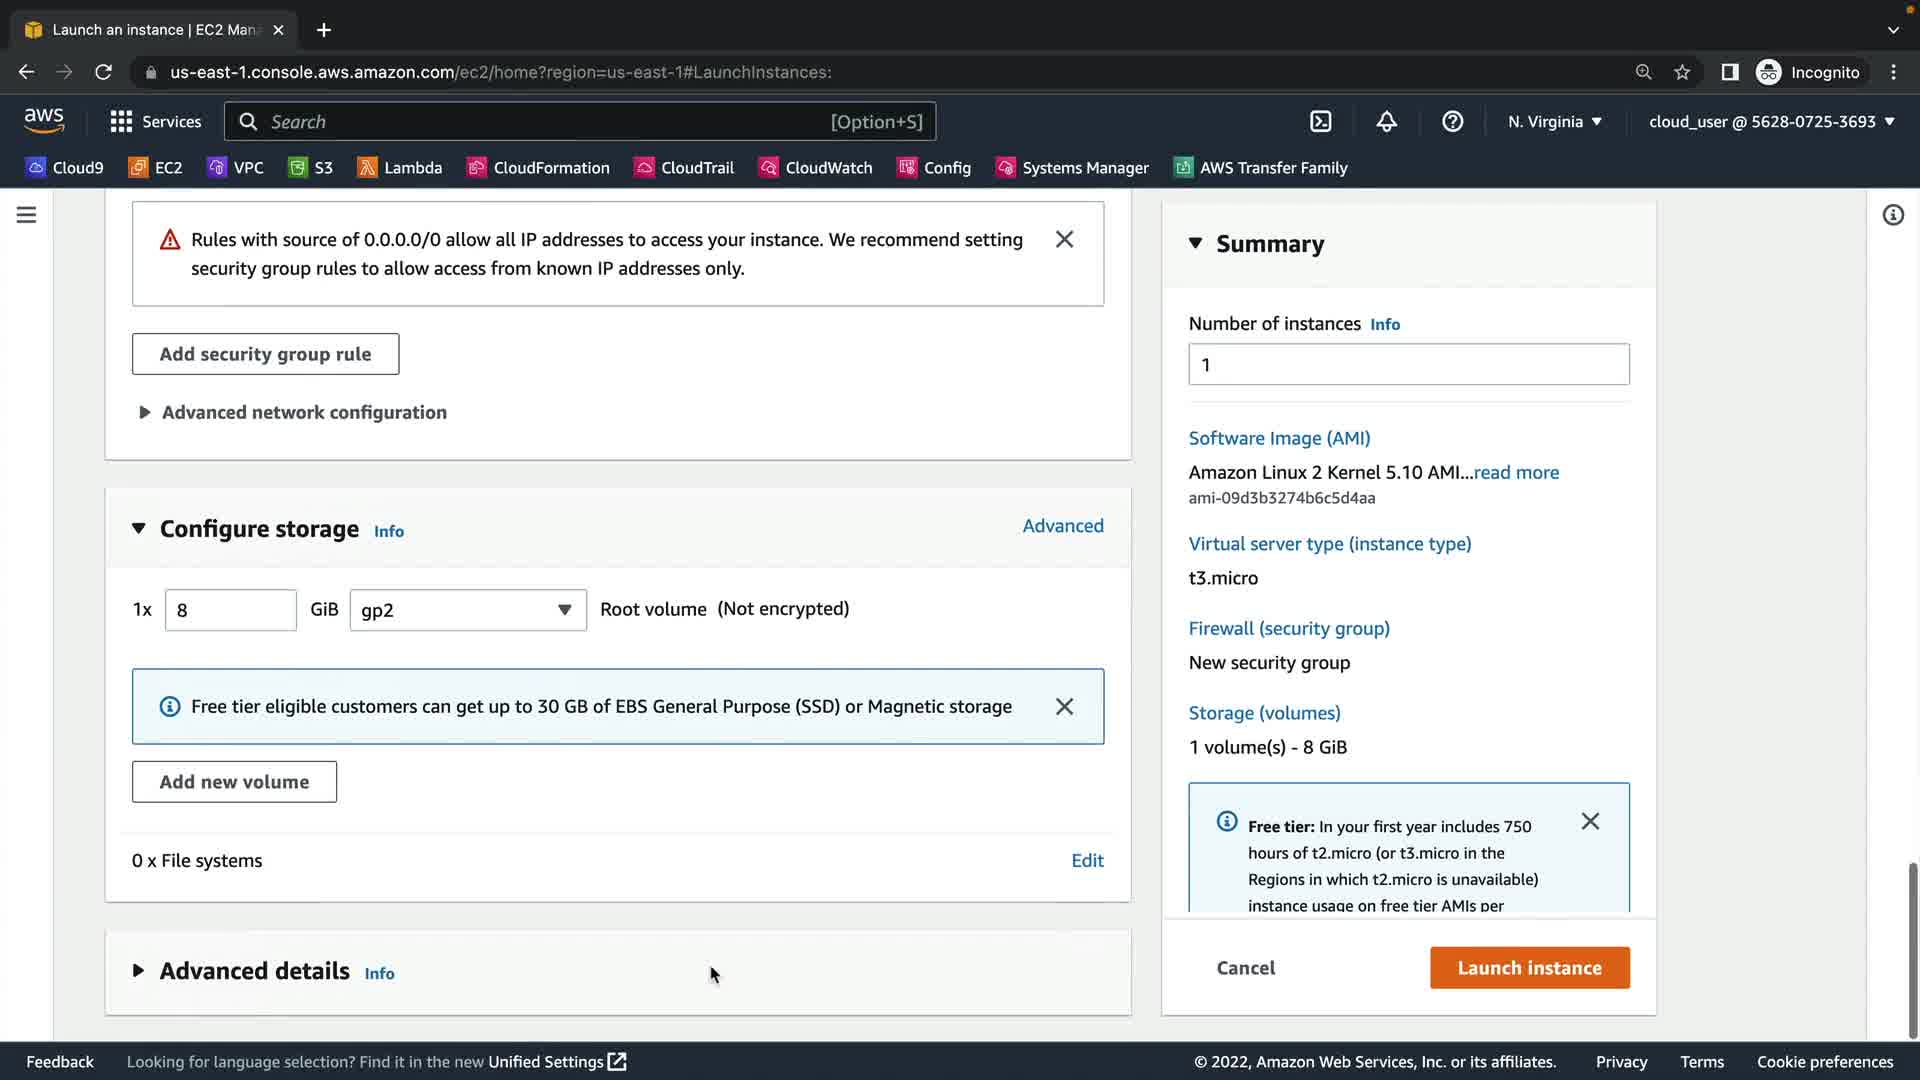Click the Number of instances field

pyautogui.click(x=1408, y=365)
